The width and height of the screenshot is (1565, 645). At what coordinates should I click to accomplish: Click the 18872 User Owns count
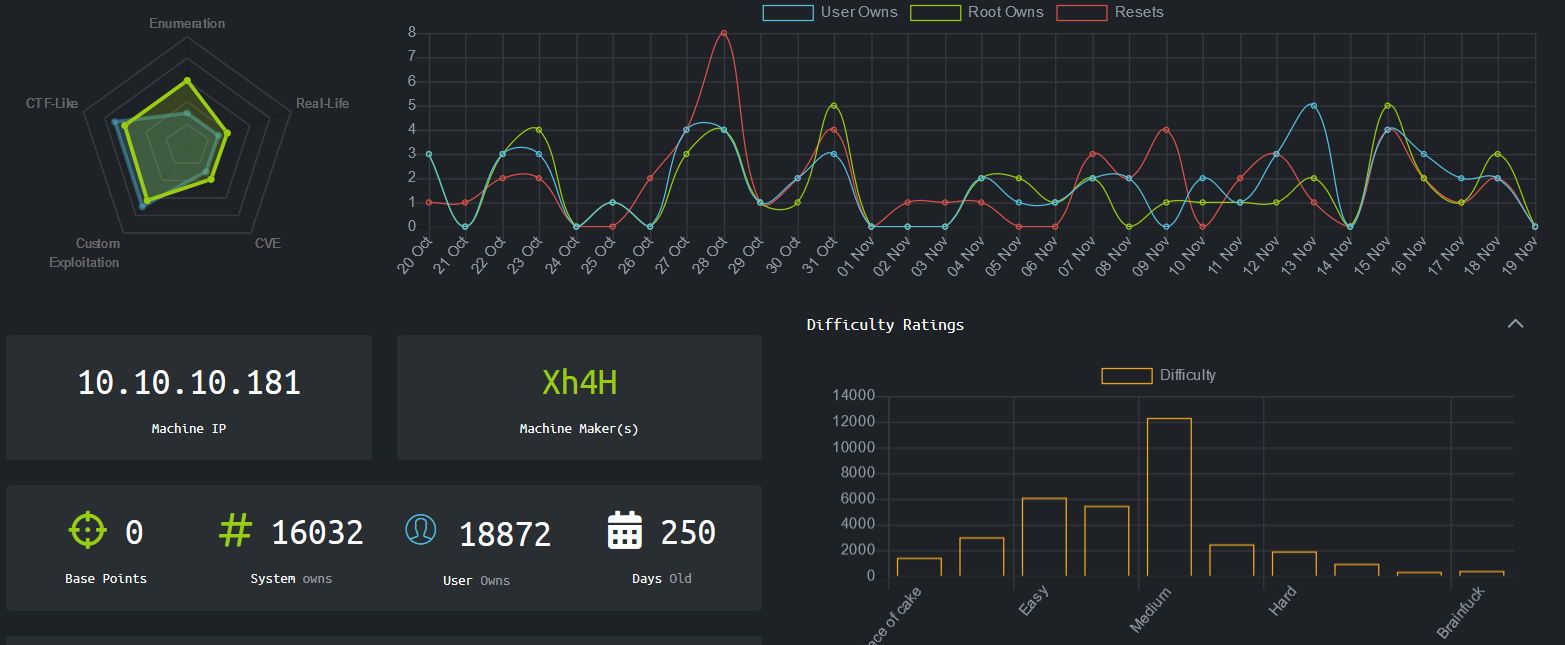[505, 535]
